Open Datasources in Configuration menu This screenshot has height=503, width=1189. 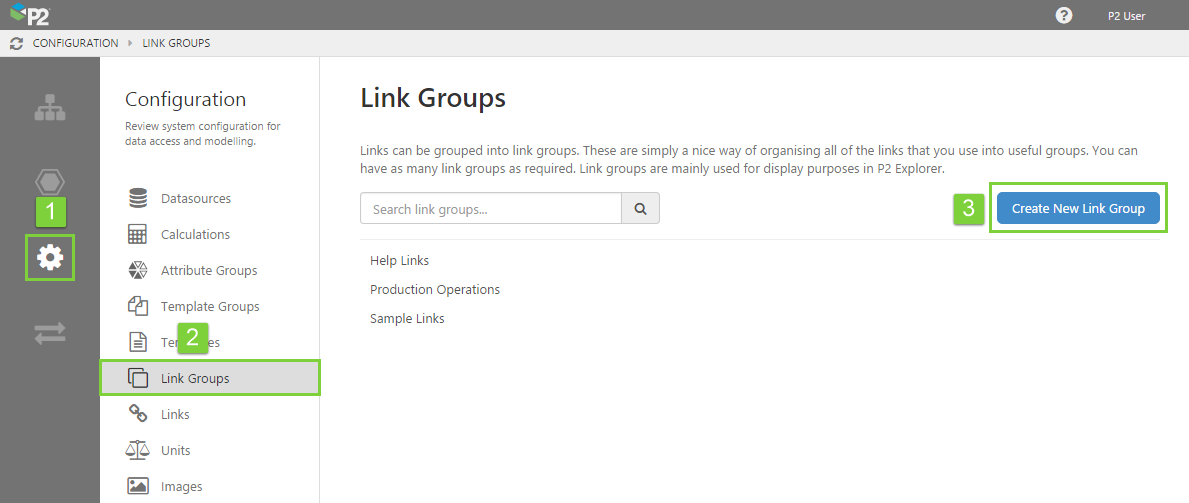[x=195, y=199]
